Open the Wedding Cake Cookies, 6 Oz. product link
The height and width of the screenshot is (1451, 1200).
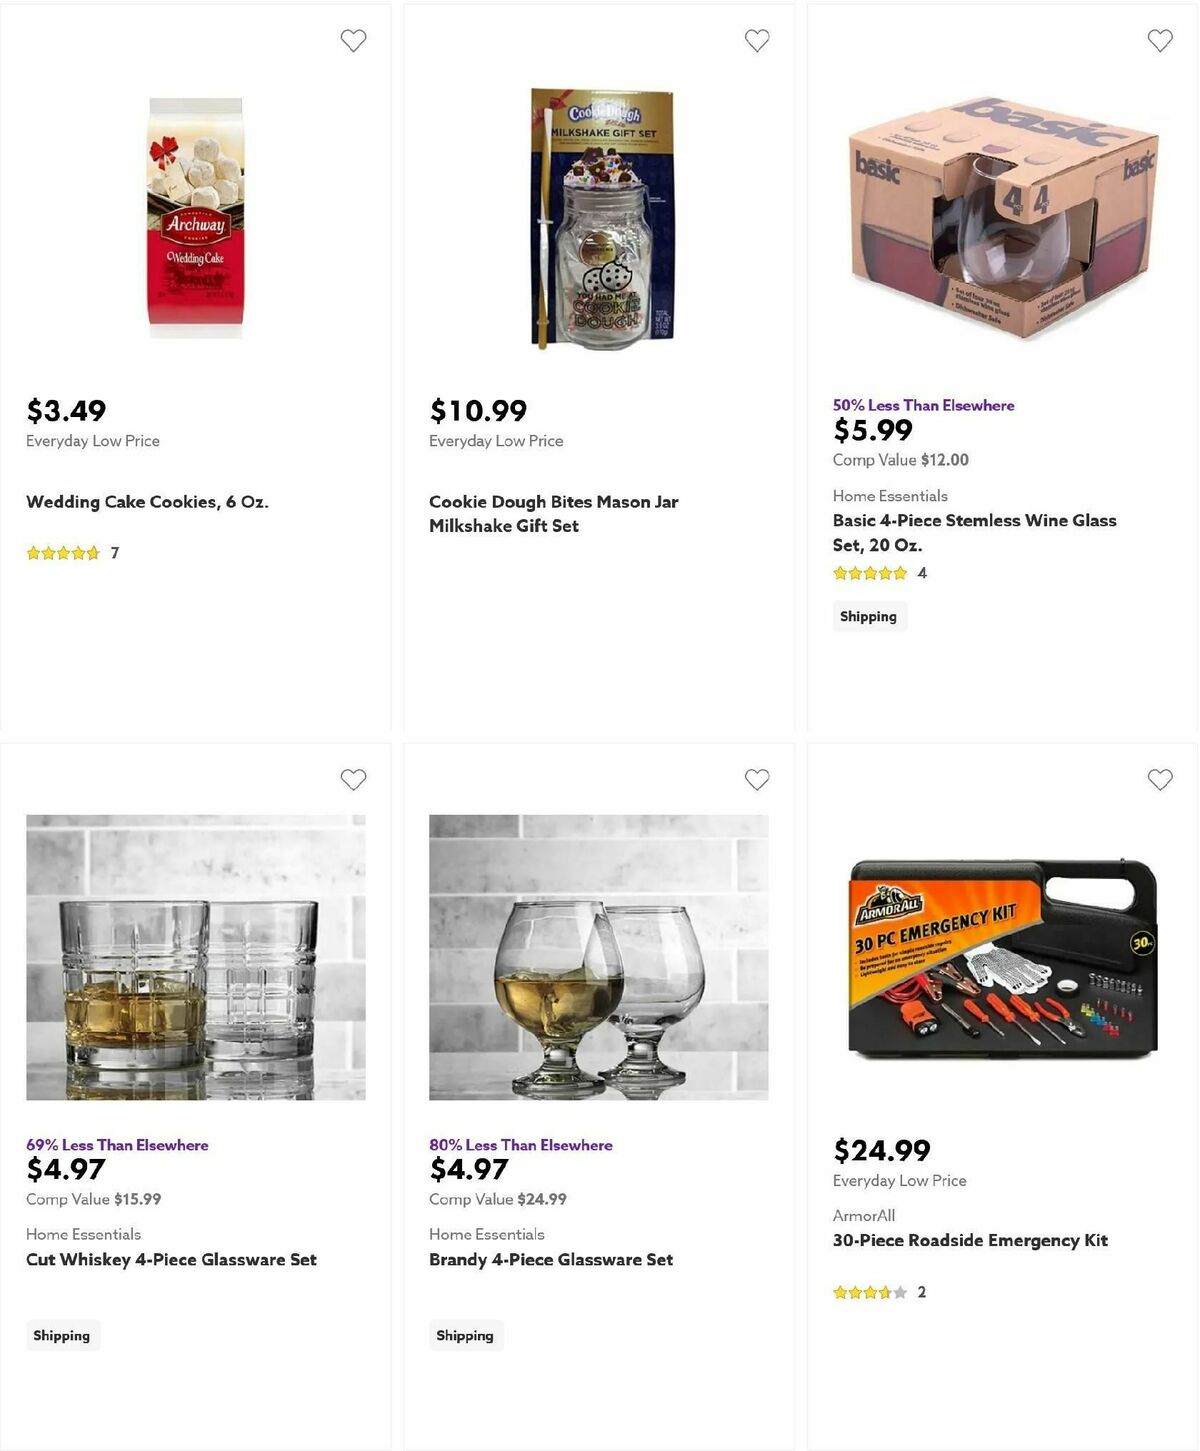(147, 501)
